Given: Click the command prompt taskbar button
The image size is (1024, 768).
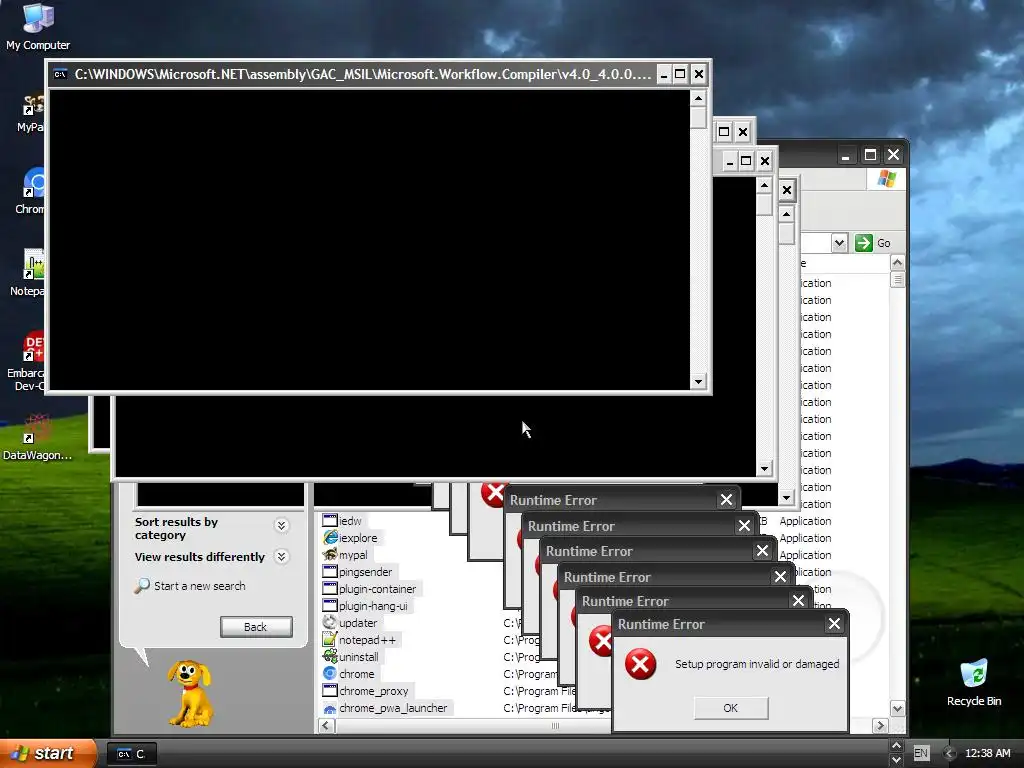Looking at the screenshot, I should click(131, 754).
